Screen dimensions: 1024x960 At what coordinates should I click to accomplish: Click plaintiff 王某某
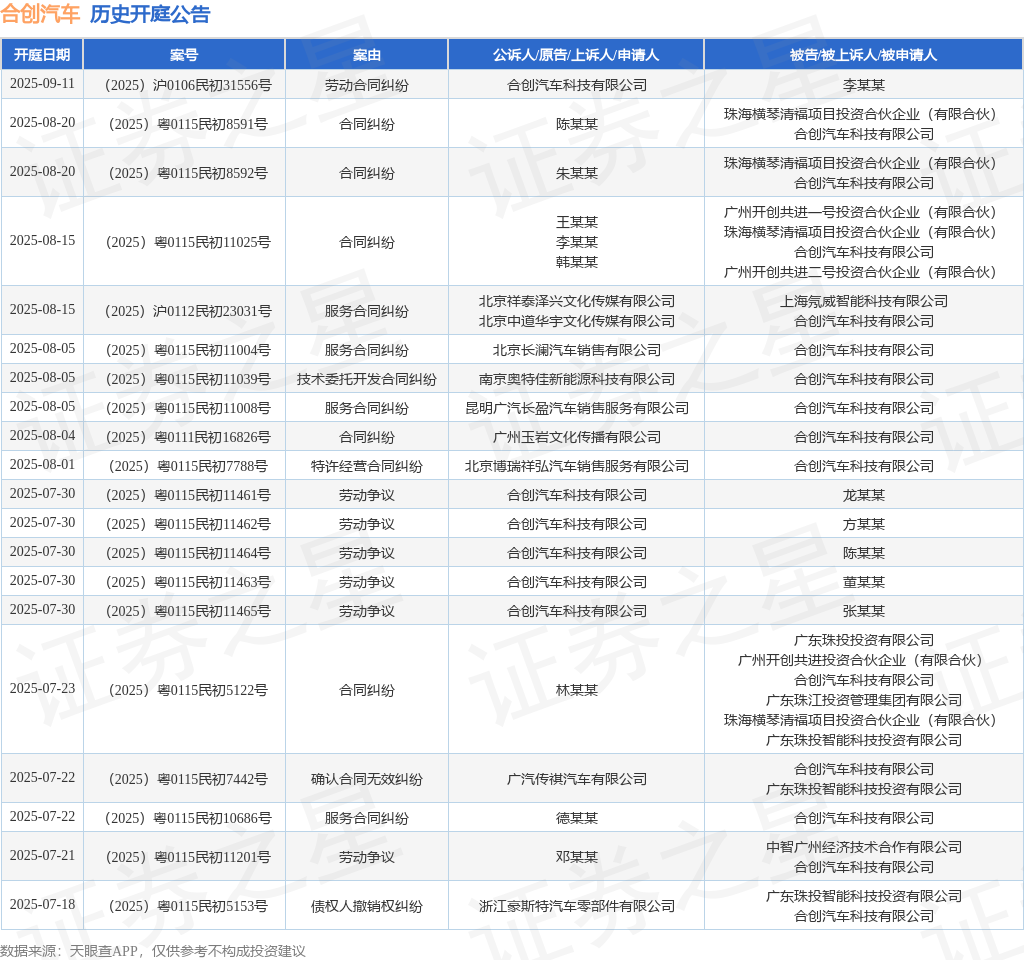577,222
